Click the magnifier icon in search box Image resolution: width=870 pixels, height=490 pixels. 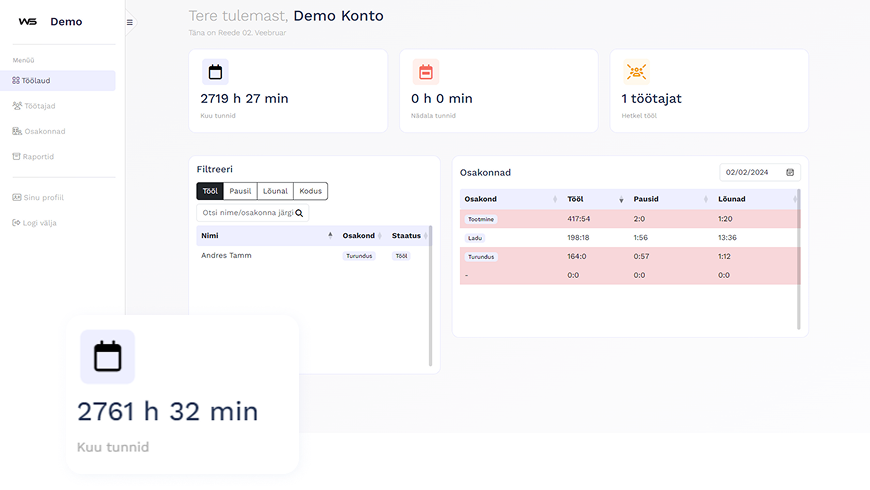(298, 213)
